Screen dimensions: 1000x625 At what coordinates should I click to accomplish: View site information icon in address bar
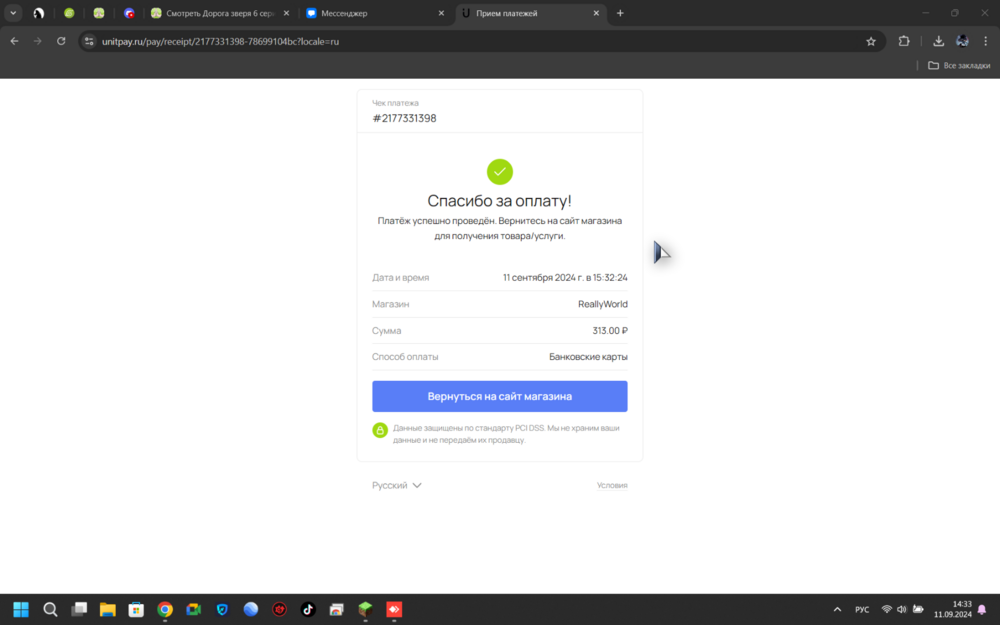[89, 41]
